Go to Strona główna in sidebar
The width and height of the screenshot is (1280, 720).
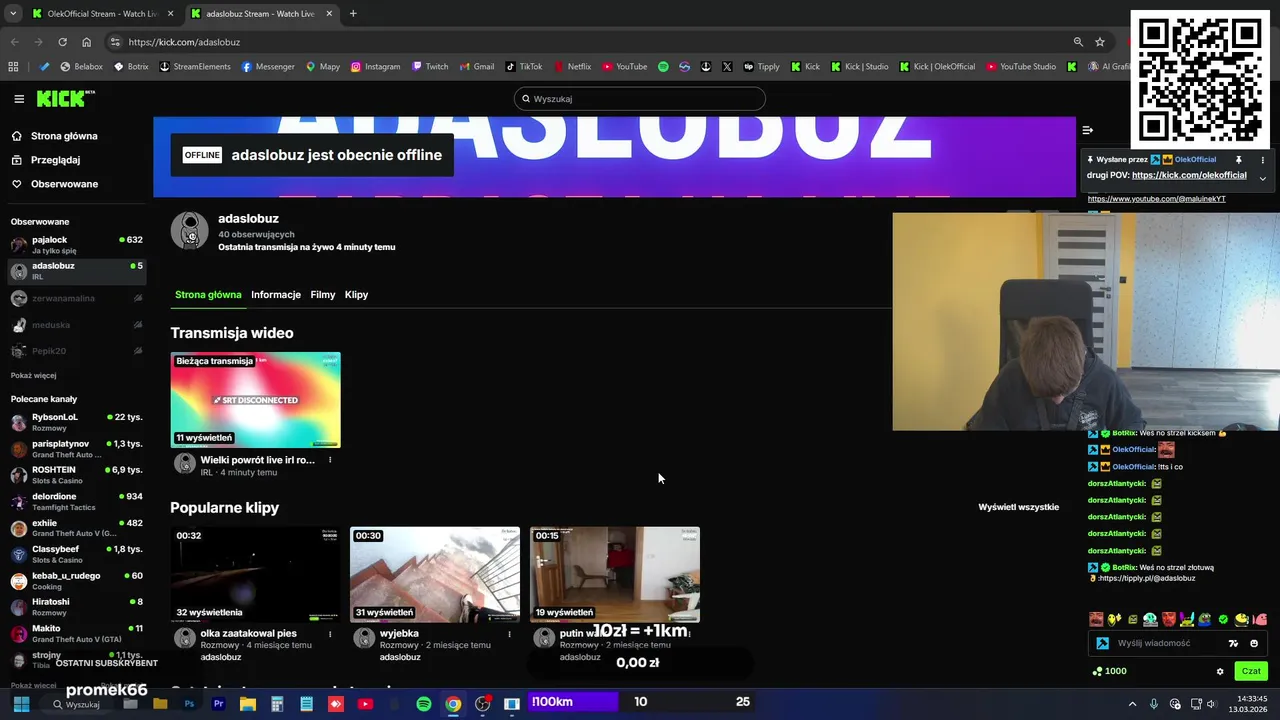click(54, 136)
